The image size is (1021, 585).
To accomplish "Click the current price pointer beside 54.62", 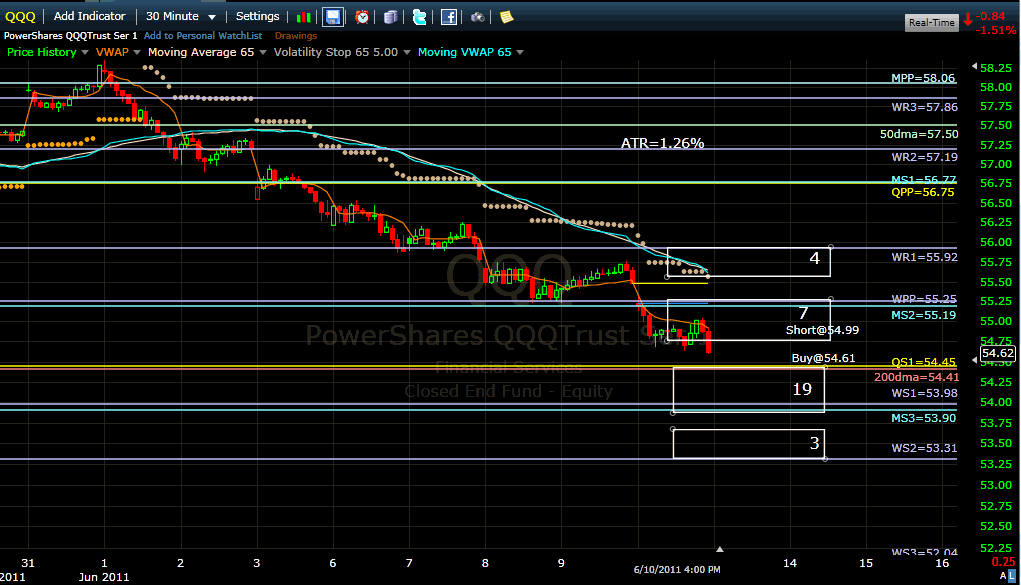I will (974, 360).
